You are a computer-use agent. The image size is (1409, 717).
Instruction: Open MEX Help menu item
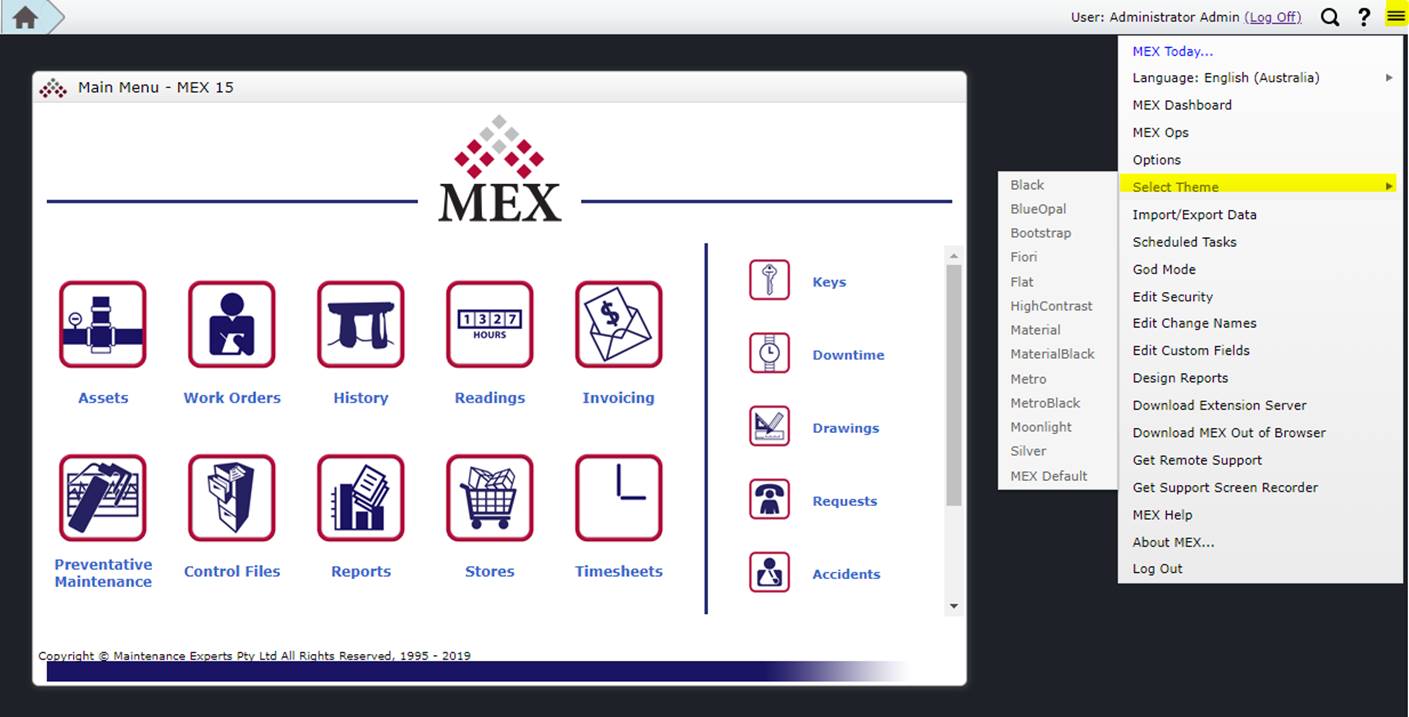click(1260, 515)
